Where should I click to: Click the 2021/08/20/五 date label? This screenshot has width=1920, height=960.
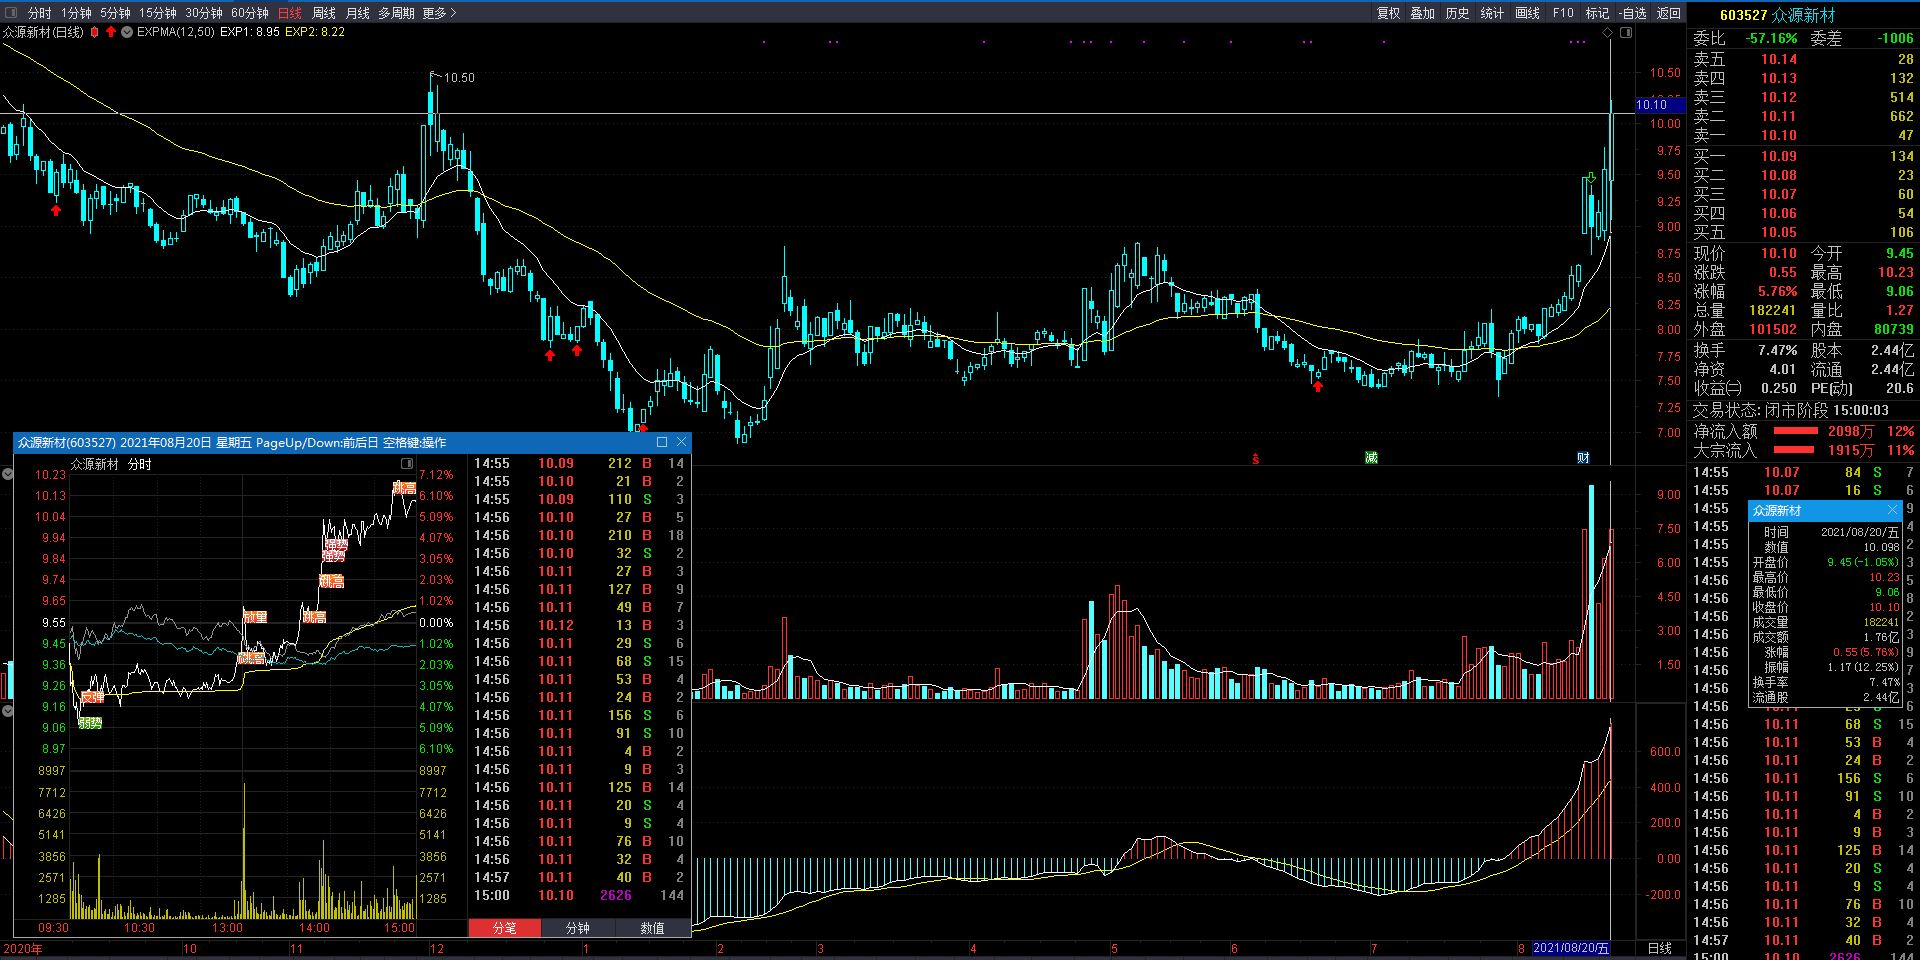coord(1572,948)
